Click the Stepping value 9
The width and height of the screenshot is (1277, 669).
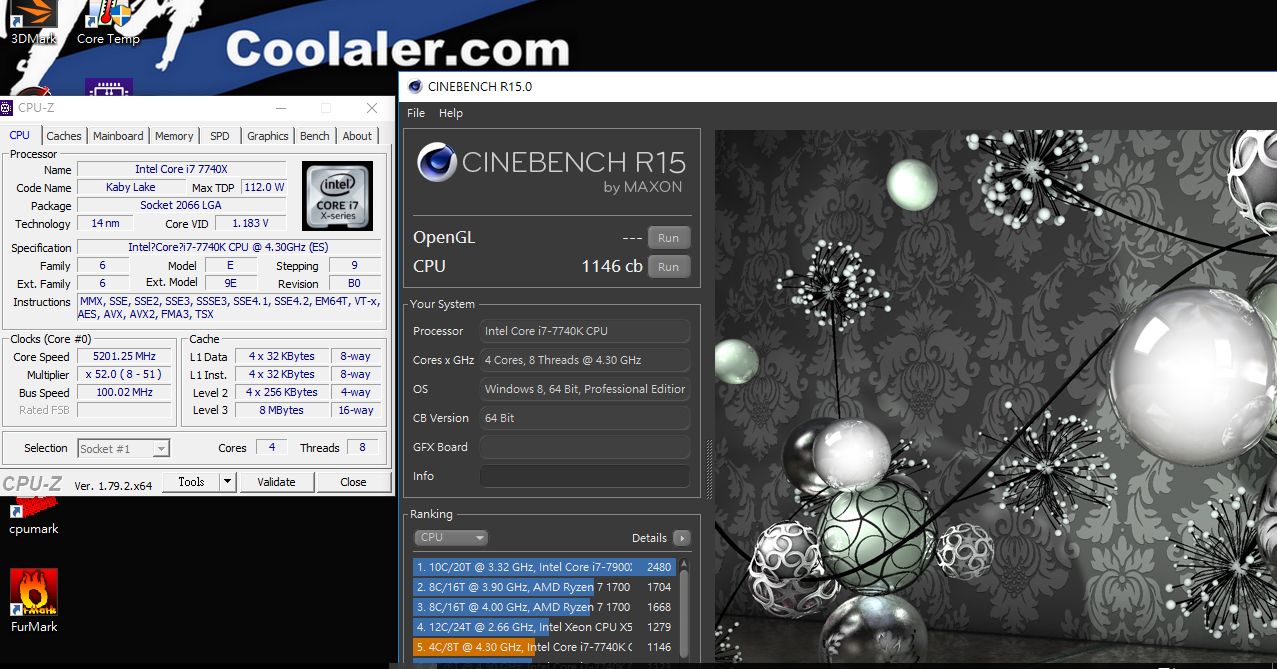point(354,266)
